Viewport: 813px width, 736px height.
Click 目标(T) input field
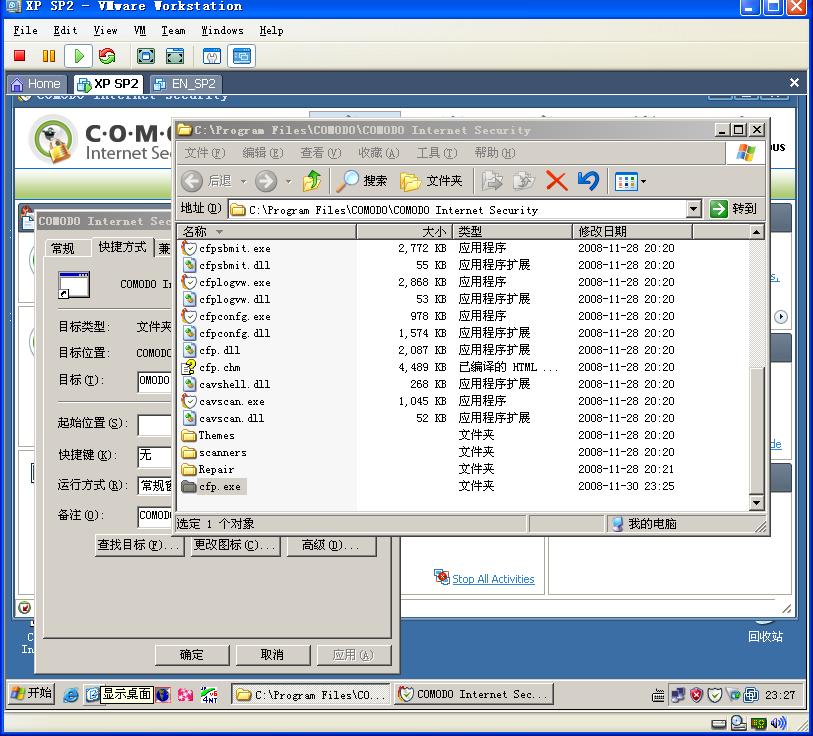point(155,381)
